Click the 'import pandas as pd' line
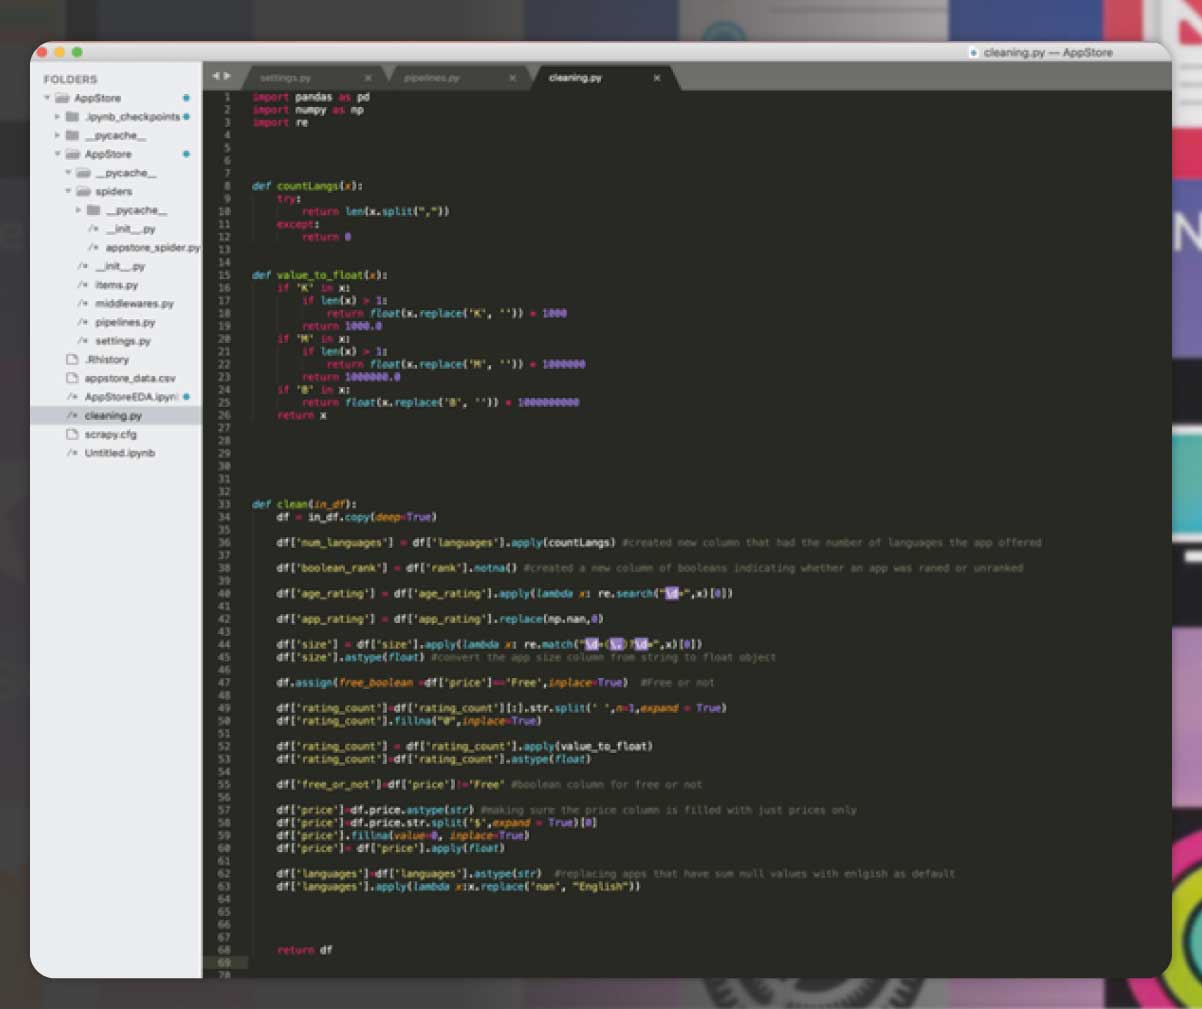This screenshot has width=1202, height=1009. tap(311, 97)
